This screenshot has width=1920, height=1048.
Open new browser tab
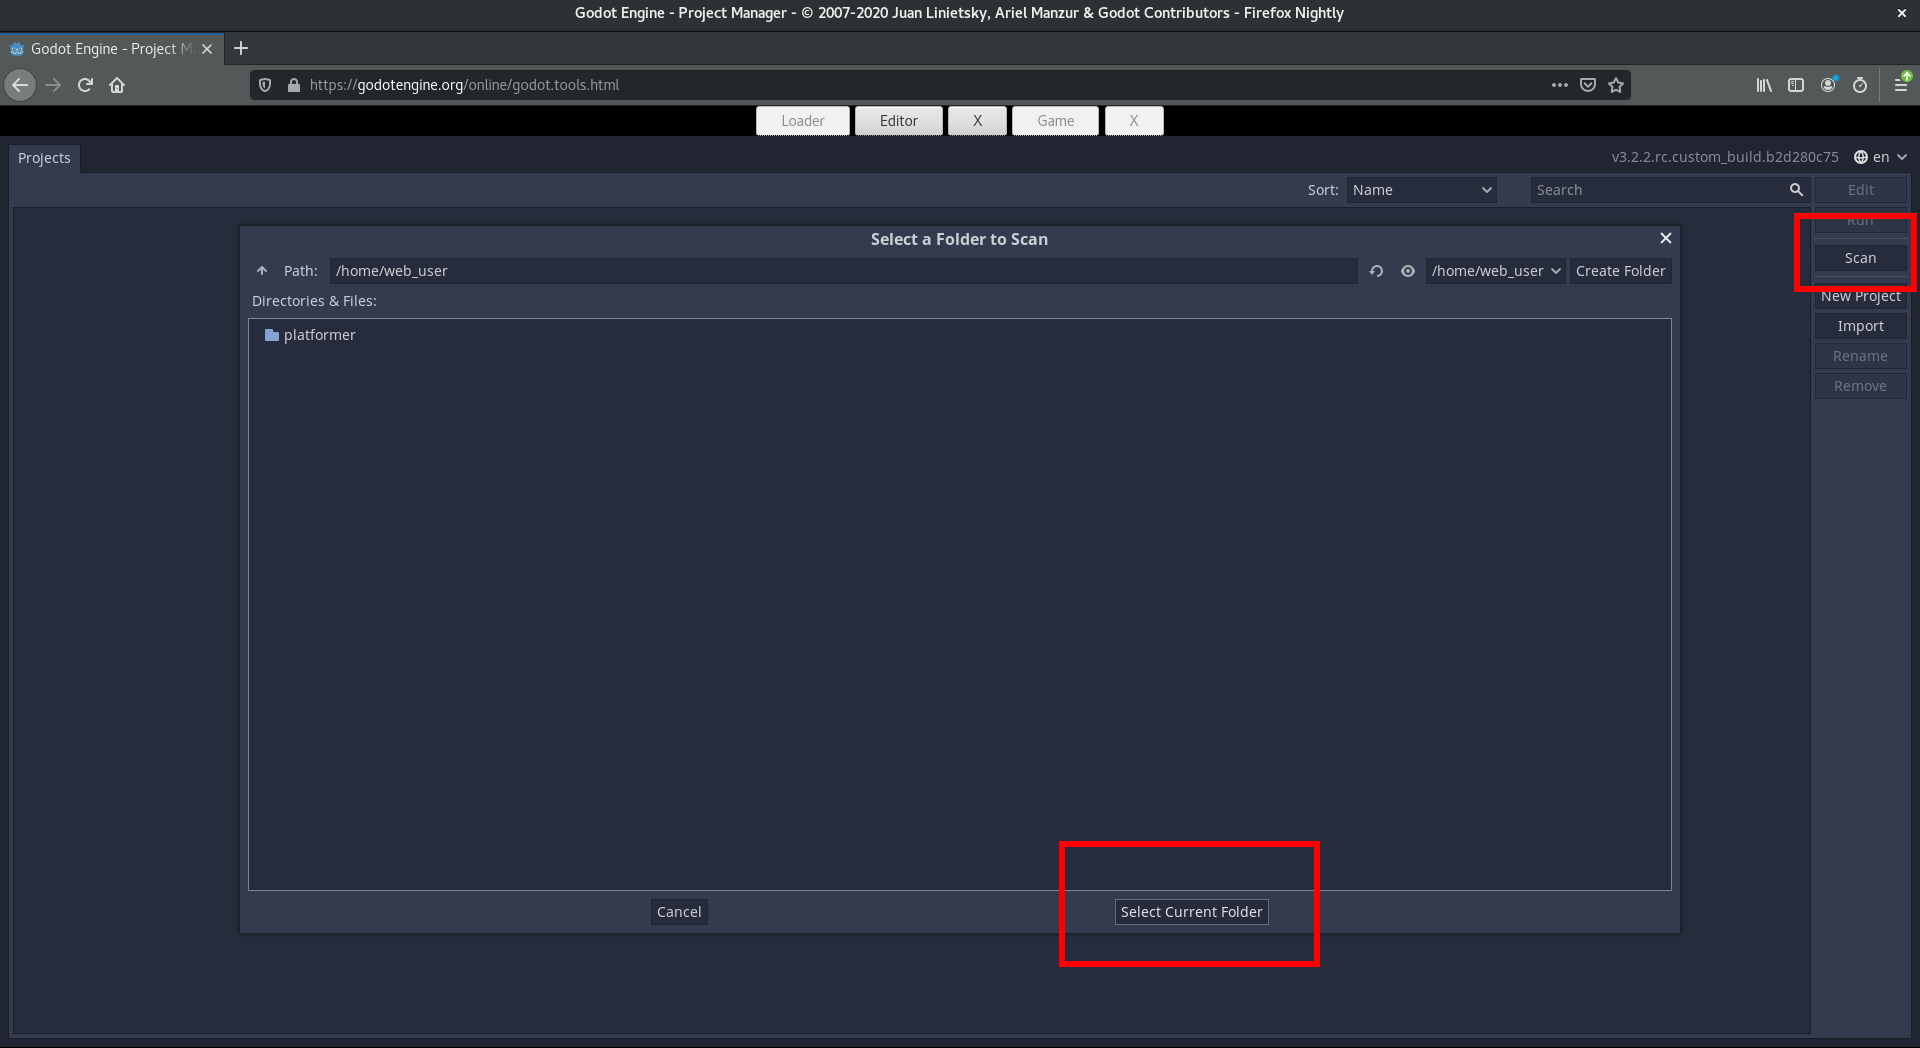point(240,48)
